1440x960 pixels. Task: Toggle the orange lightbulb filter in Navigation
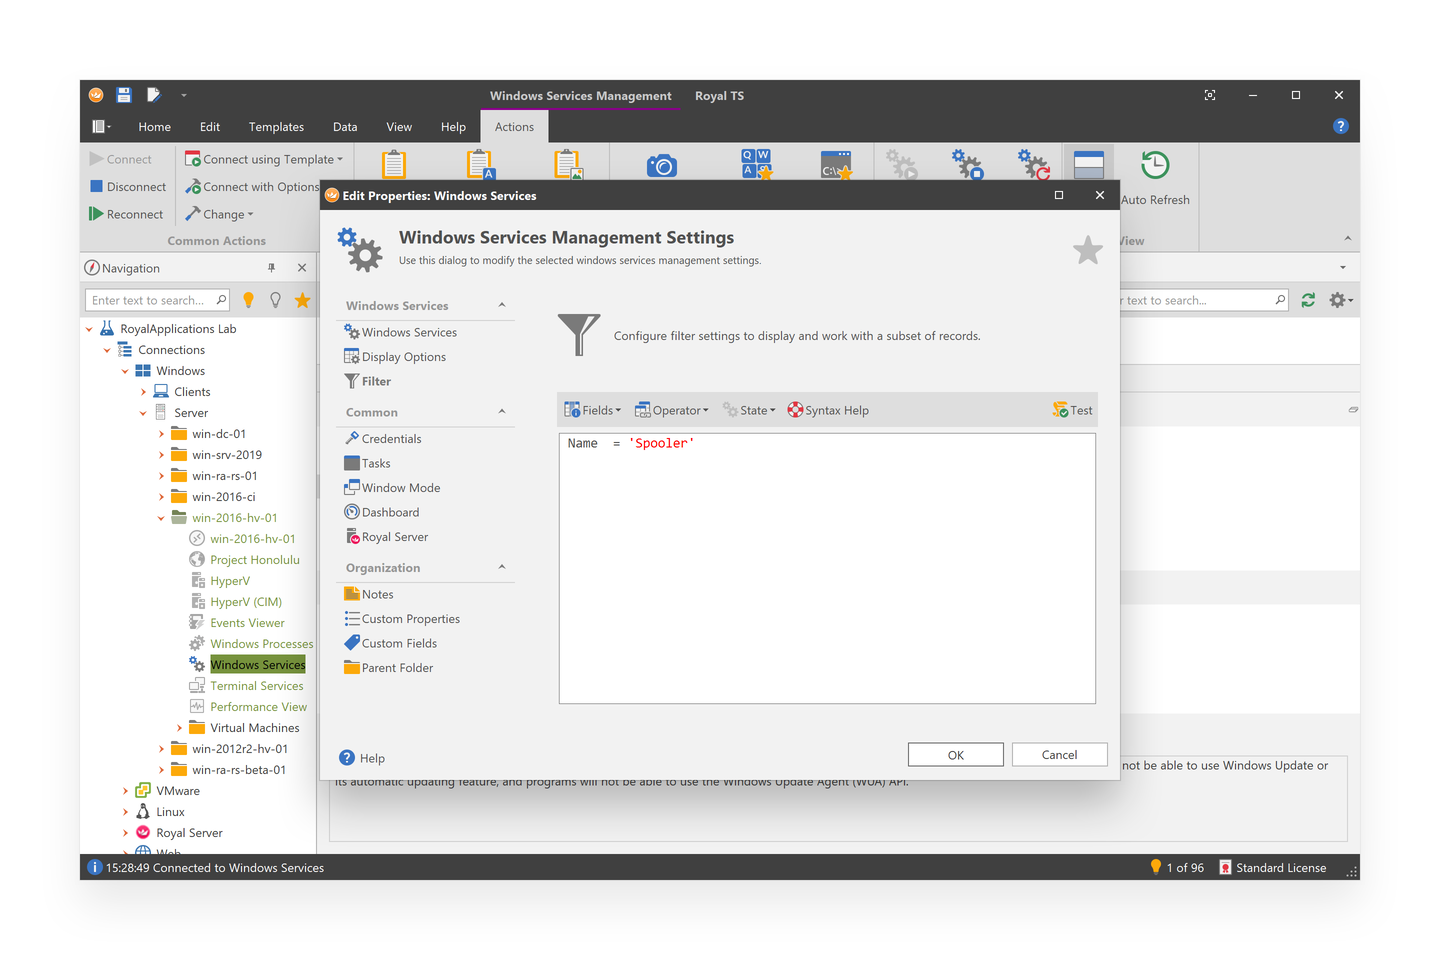click(x=249, y=300)
